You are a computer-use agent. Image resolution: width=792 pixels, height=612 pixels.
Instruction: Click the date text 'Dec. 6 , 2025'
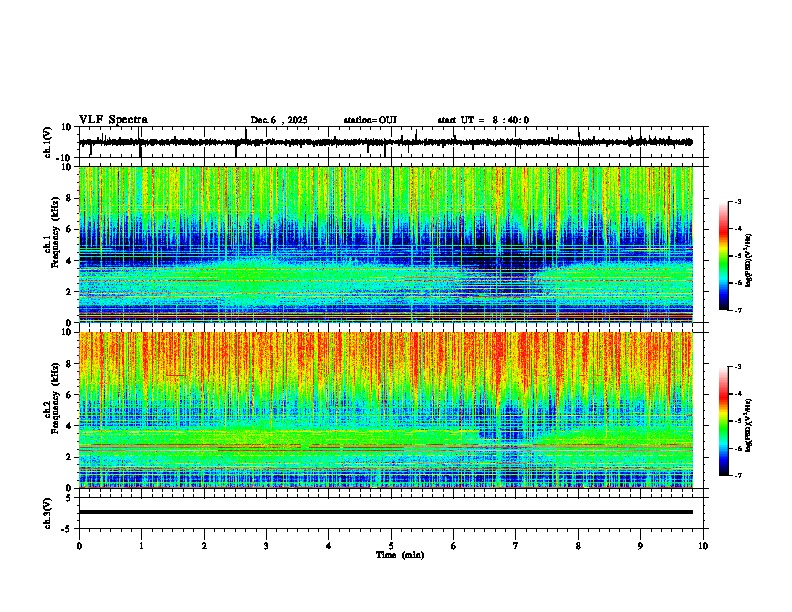coord(279,120)
